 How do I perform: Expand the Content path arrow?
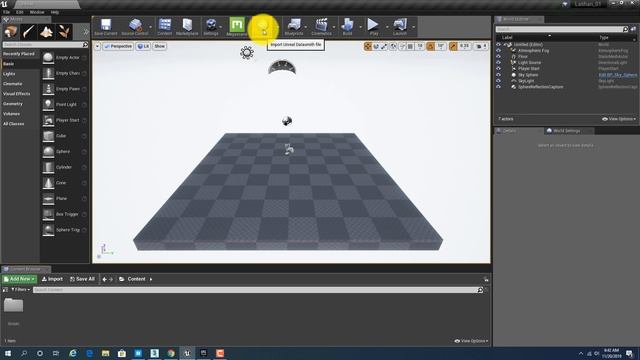pos(151,279)
